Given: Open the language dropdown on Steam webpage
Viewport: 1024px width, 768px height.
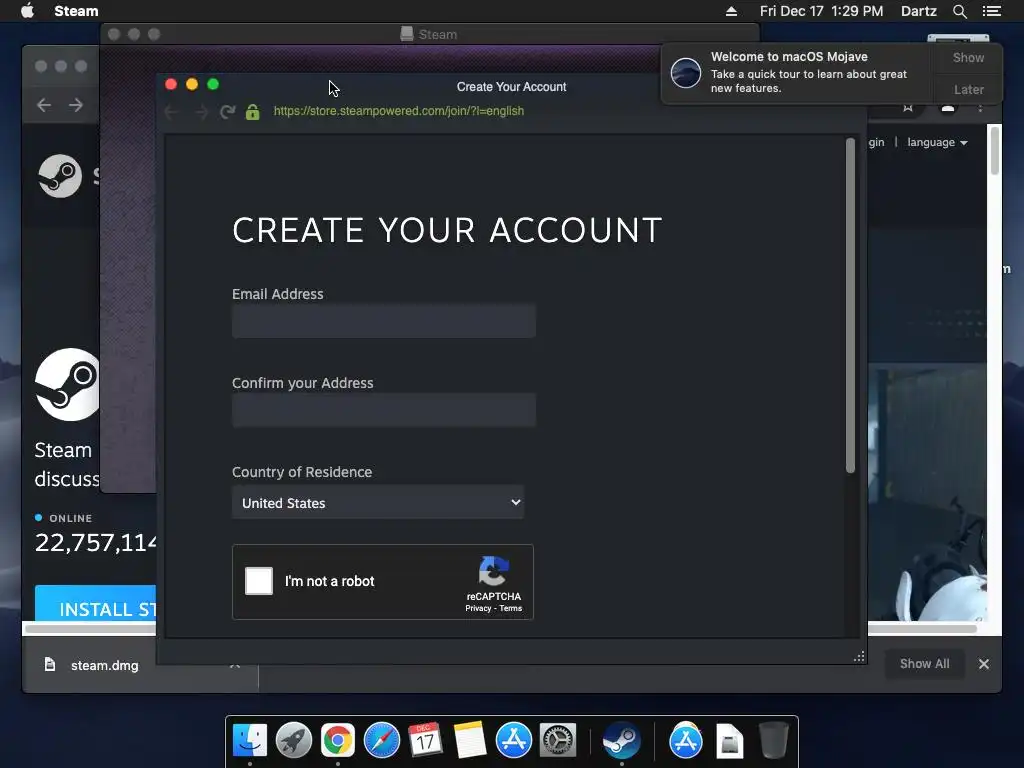Looking at the screenshot, I should click(x=937, y=142).
